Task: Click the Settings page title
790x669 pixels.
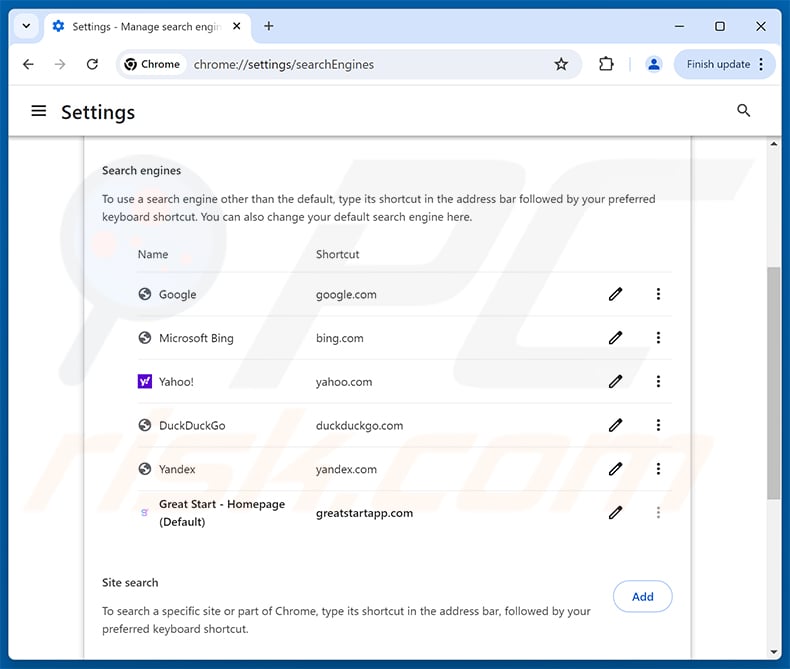Action: [98, 112]
